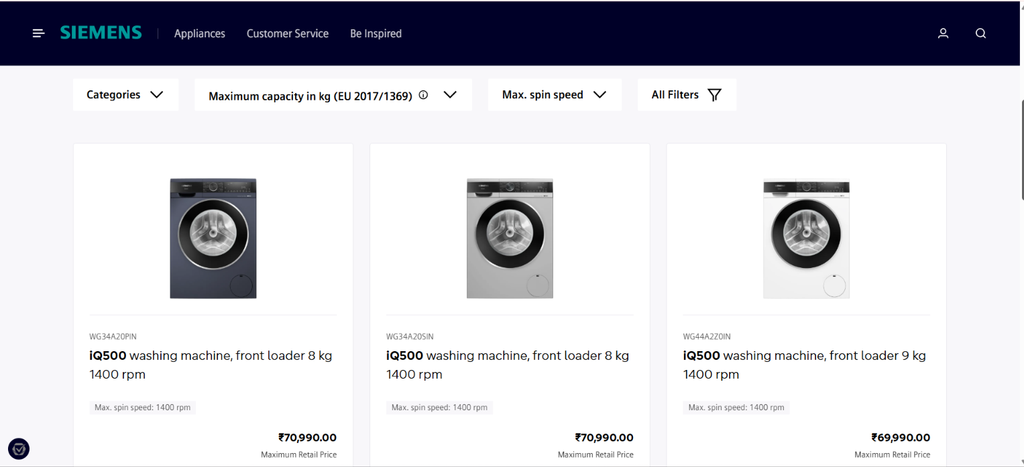Expand the Maximum capacity in kg dropdown
The height and width of the screenshot is (467, 1024).
tap(333, 95)
